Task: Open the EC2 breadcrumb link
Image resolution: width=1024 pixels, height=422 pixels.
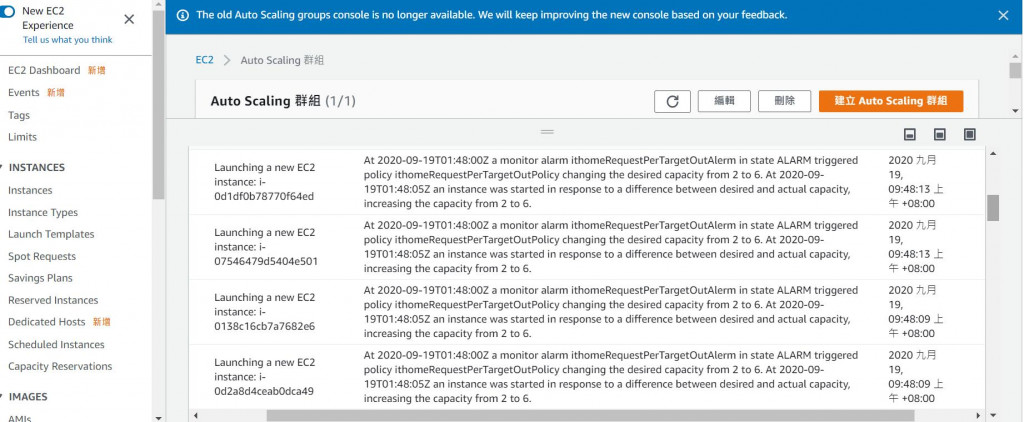Action: click(x=204, y=59)
